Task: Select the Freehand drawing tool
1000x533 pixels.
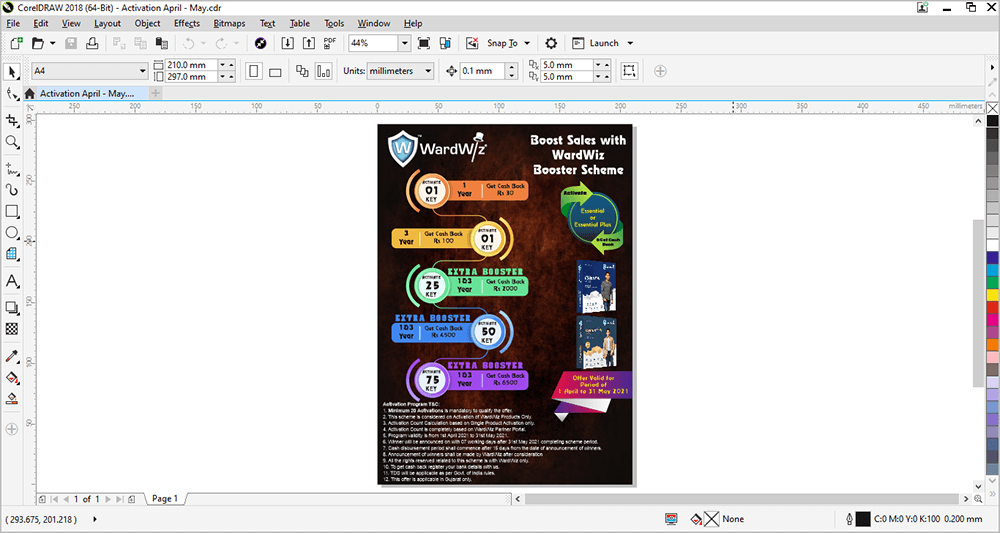Action: coord(11,170)
